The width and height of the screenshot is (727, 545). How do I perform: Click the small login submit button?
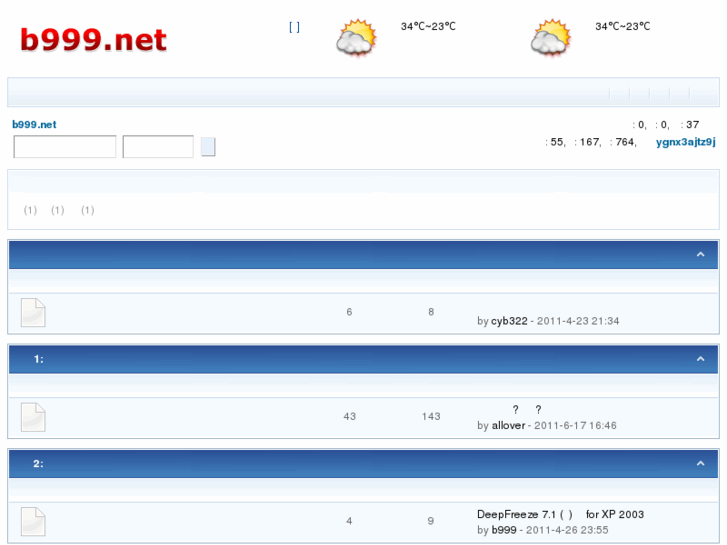coord(208,147)
